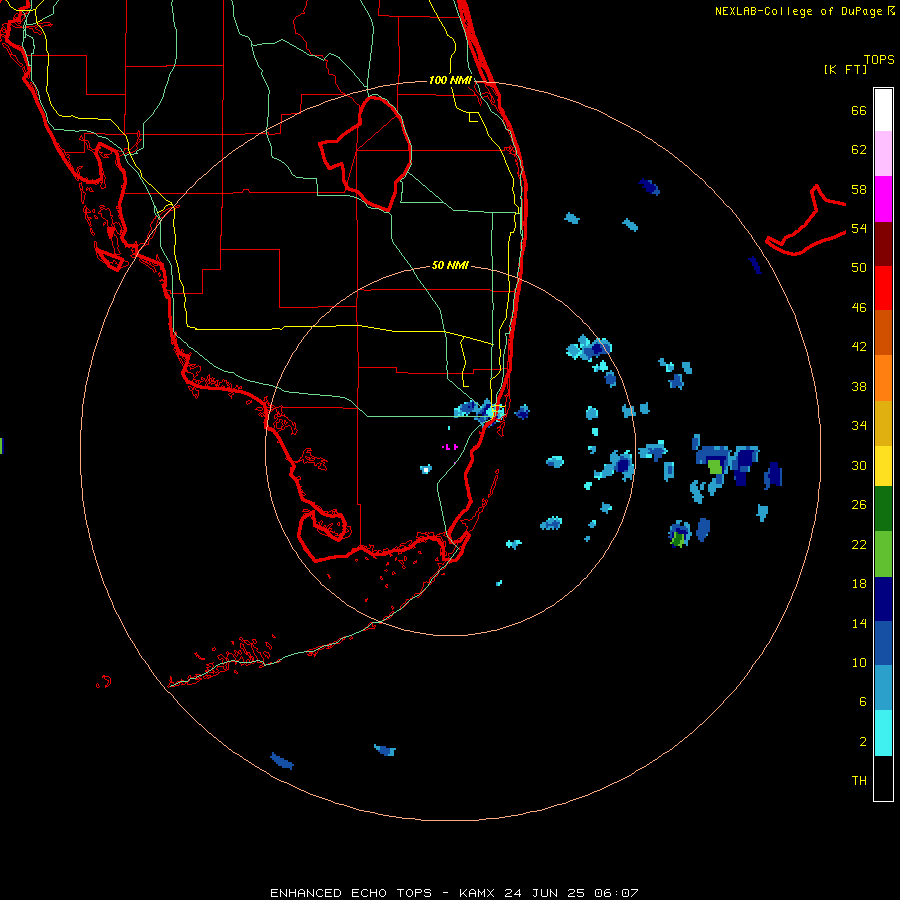Click the black TH legend swatch

coord(883,778)
